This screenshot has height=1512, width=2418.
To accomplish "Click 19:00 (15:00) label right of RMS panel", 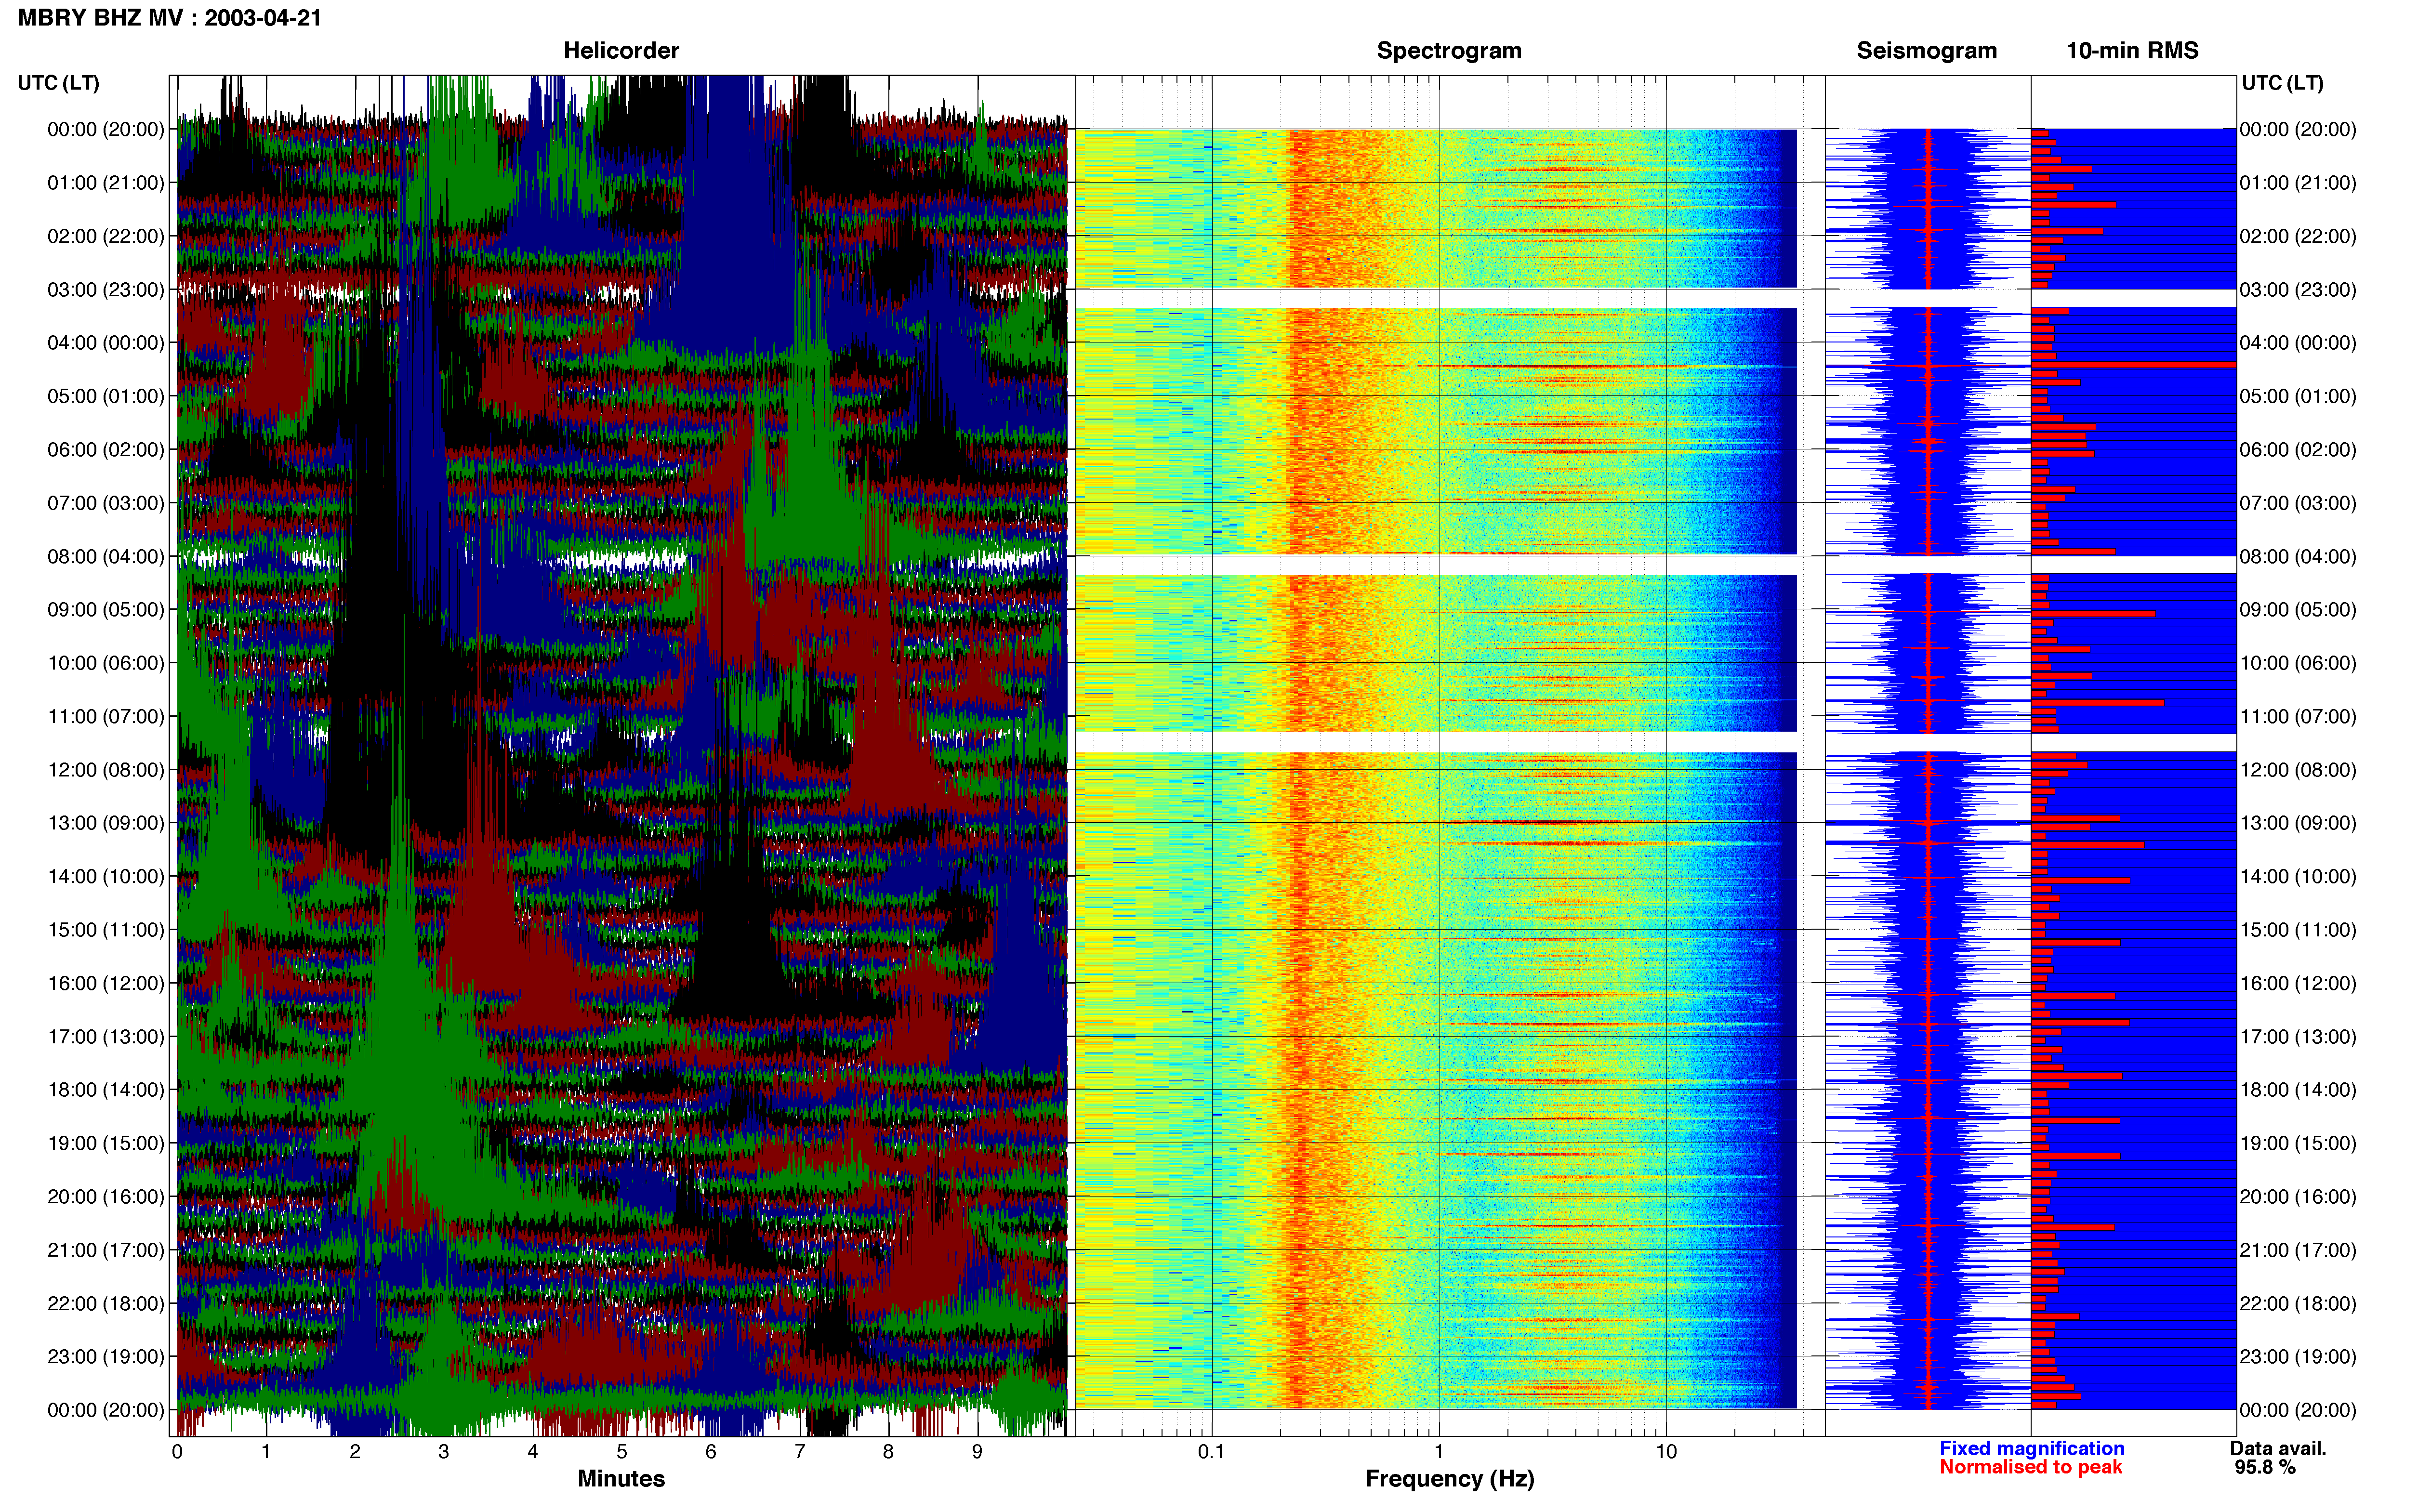I will tap(2298, 1143).
